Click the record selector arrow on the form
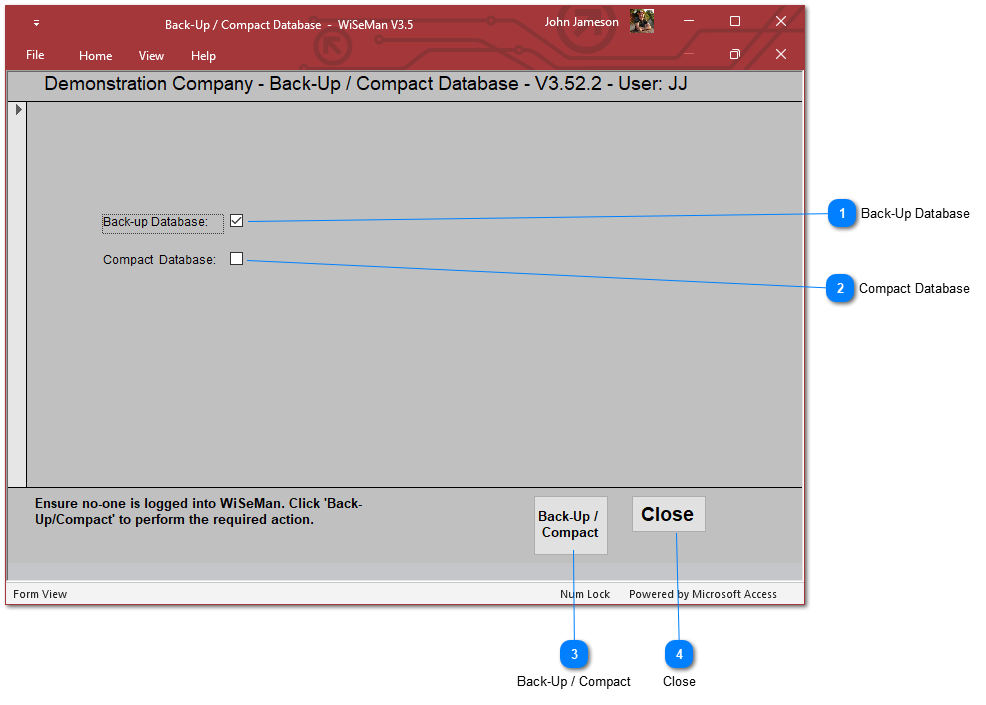This screenshot has width=986, height=705. [x=18, y=109]
